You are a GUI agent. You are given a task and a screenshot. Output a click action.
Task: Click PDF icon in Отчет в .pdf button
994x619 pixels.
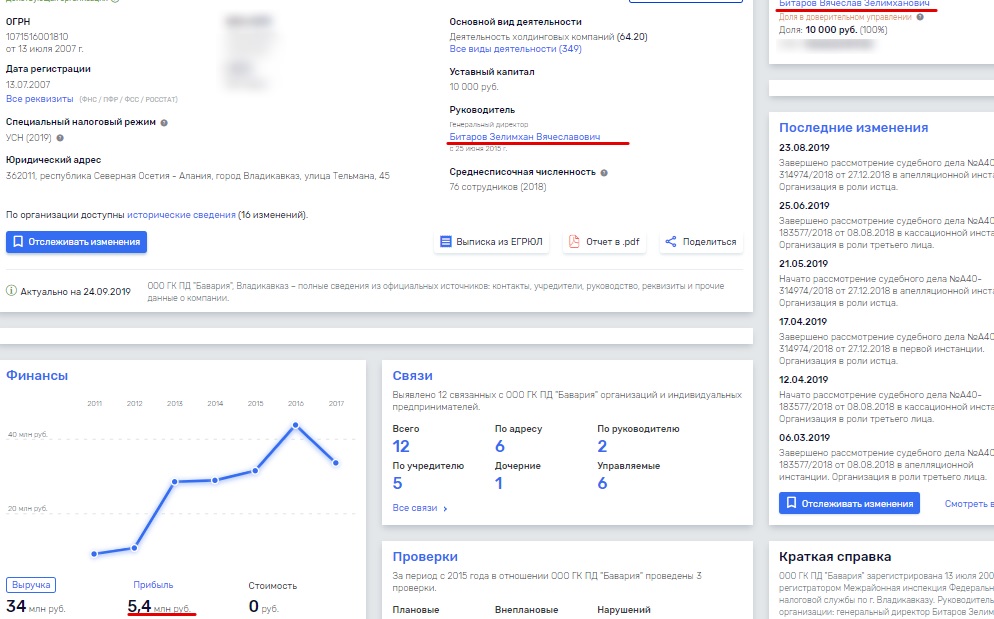tap(574, 242)
